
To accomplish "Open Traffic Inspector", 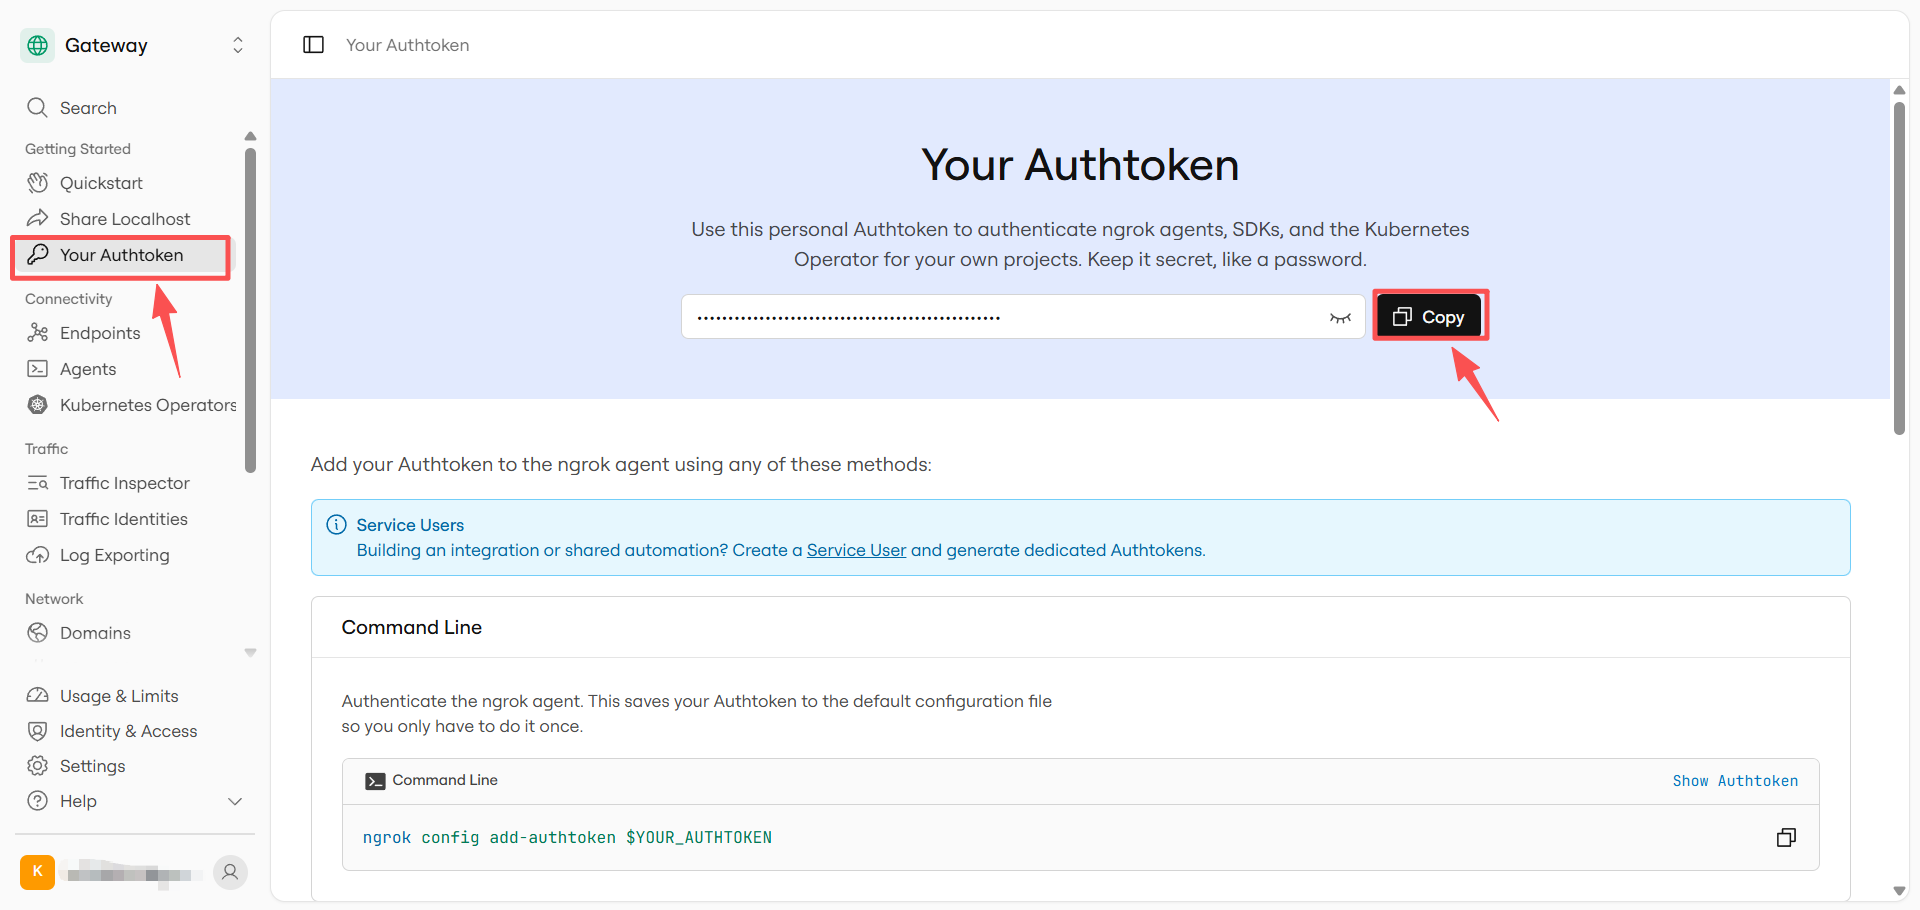I will click(x=125, y=483).
